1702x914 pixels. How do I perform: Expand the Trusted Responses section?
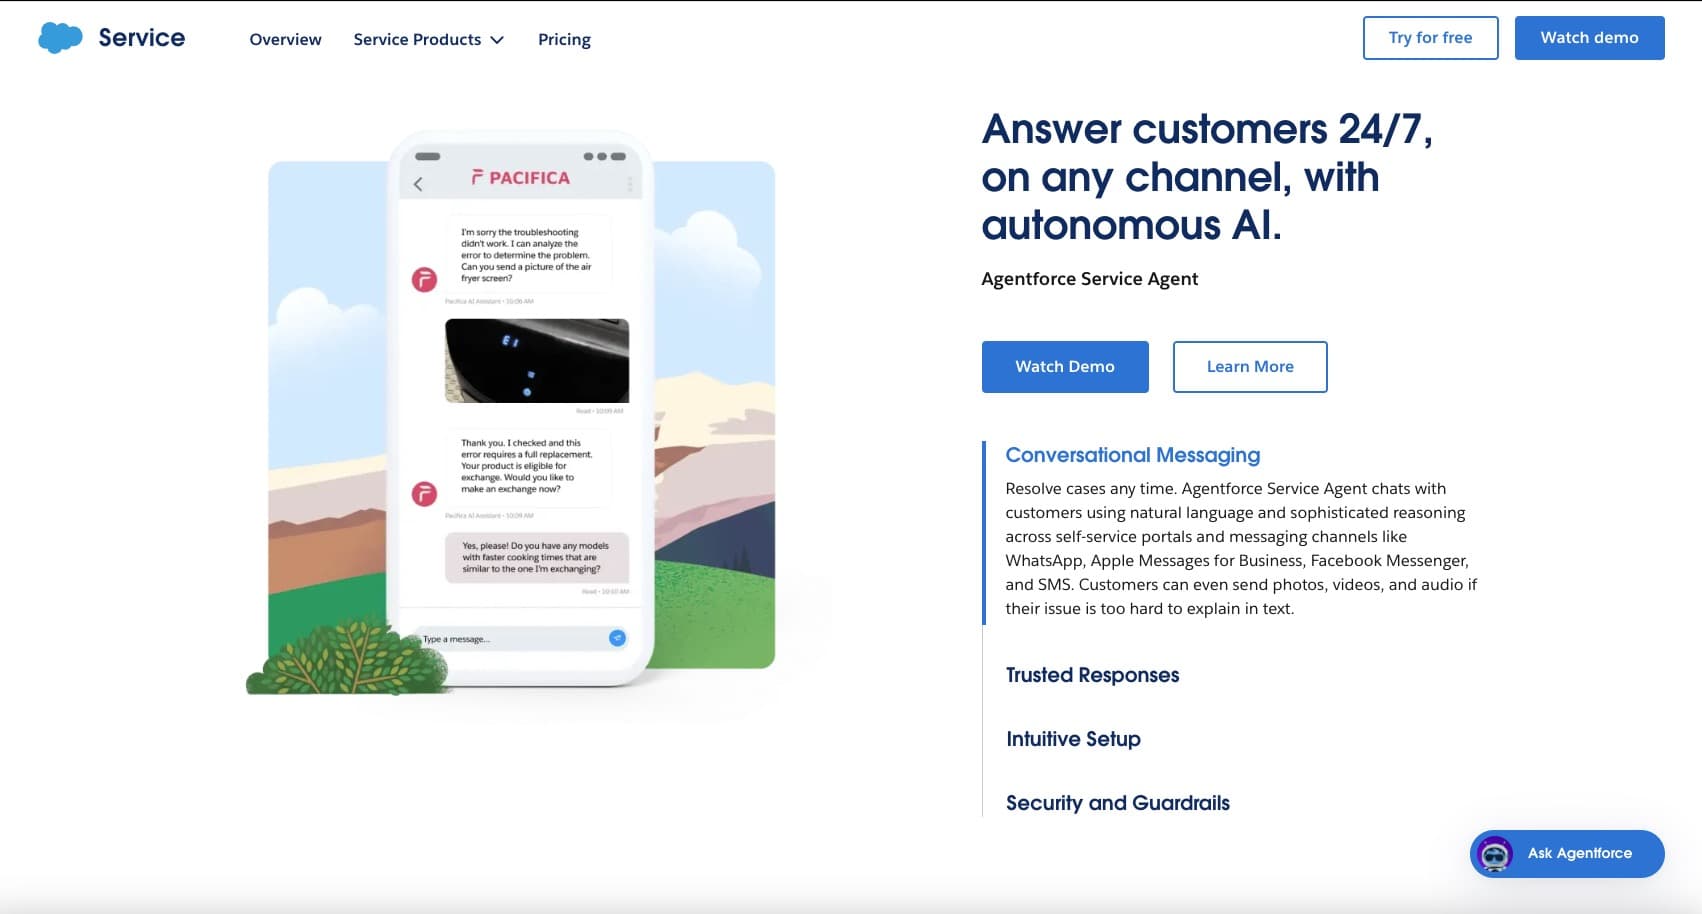pyautogui.click(x=1092, y=675)
